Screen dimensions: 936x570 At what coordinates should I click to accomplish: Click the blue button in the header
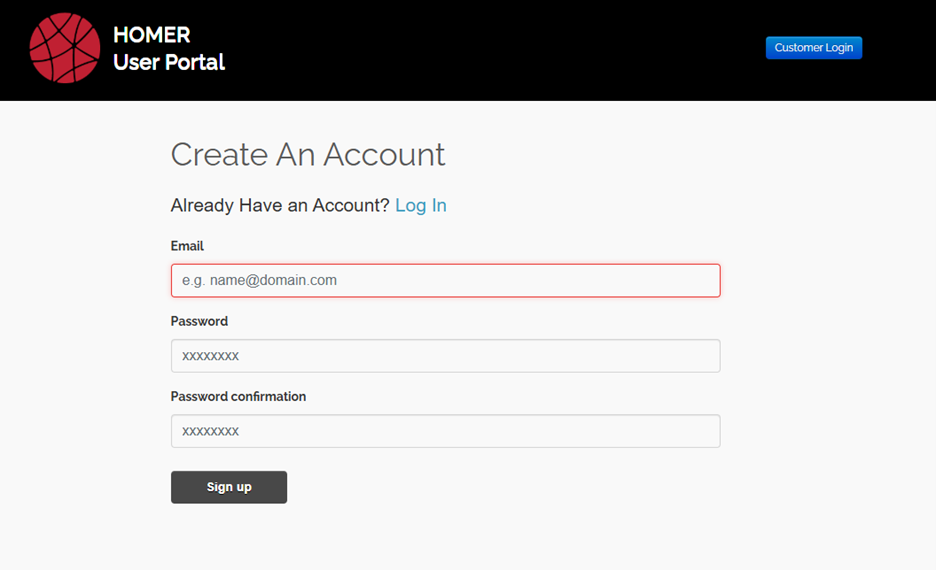point(813,48)
